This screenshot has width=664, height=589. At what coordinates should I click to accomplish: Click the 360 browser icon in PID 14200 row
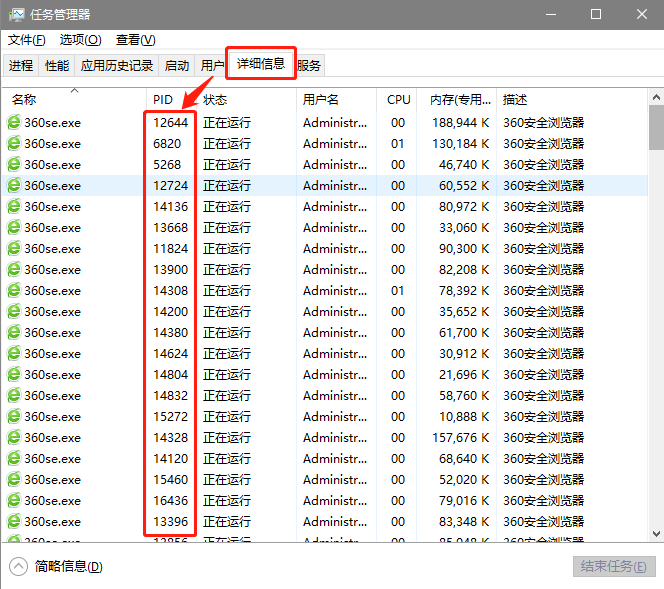click(x=14, y=311)
